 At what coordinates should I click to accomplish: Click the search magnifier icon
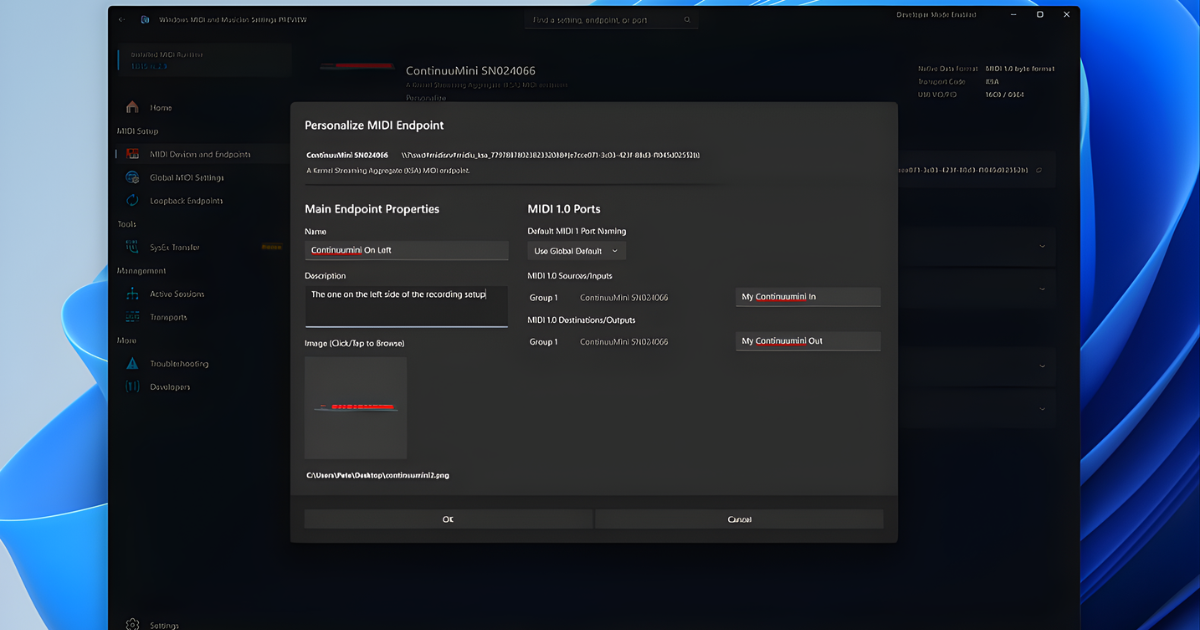click(688, 19)
